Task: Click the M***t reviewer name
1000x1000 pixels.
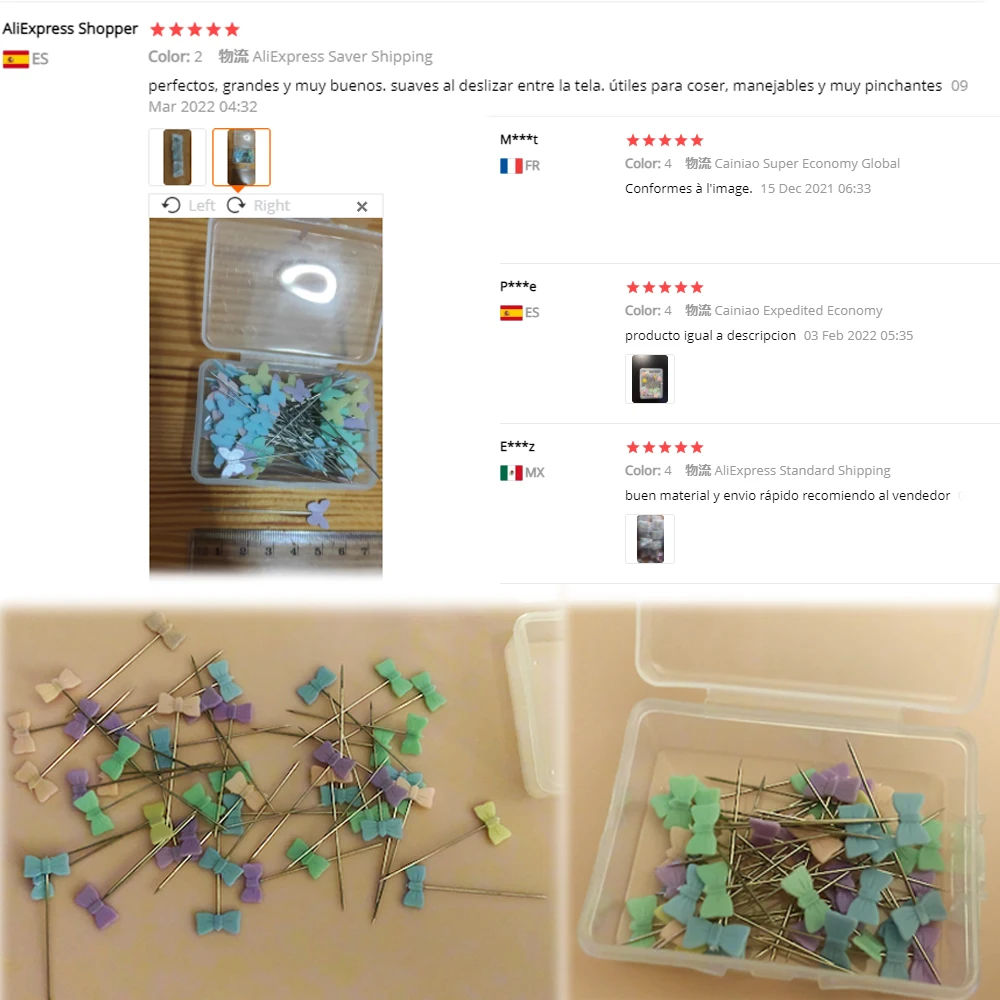Action: 519,139
